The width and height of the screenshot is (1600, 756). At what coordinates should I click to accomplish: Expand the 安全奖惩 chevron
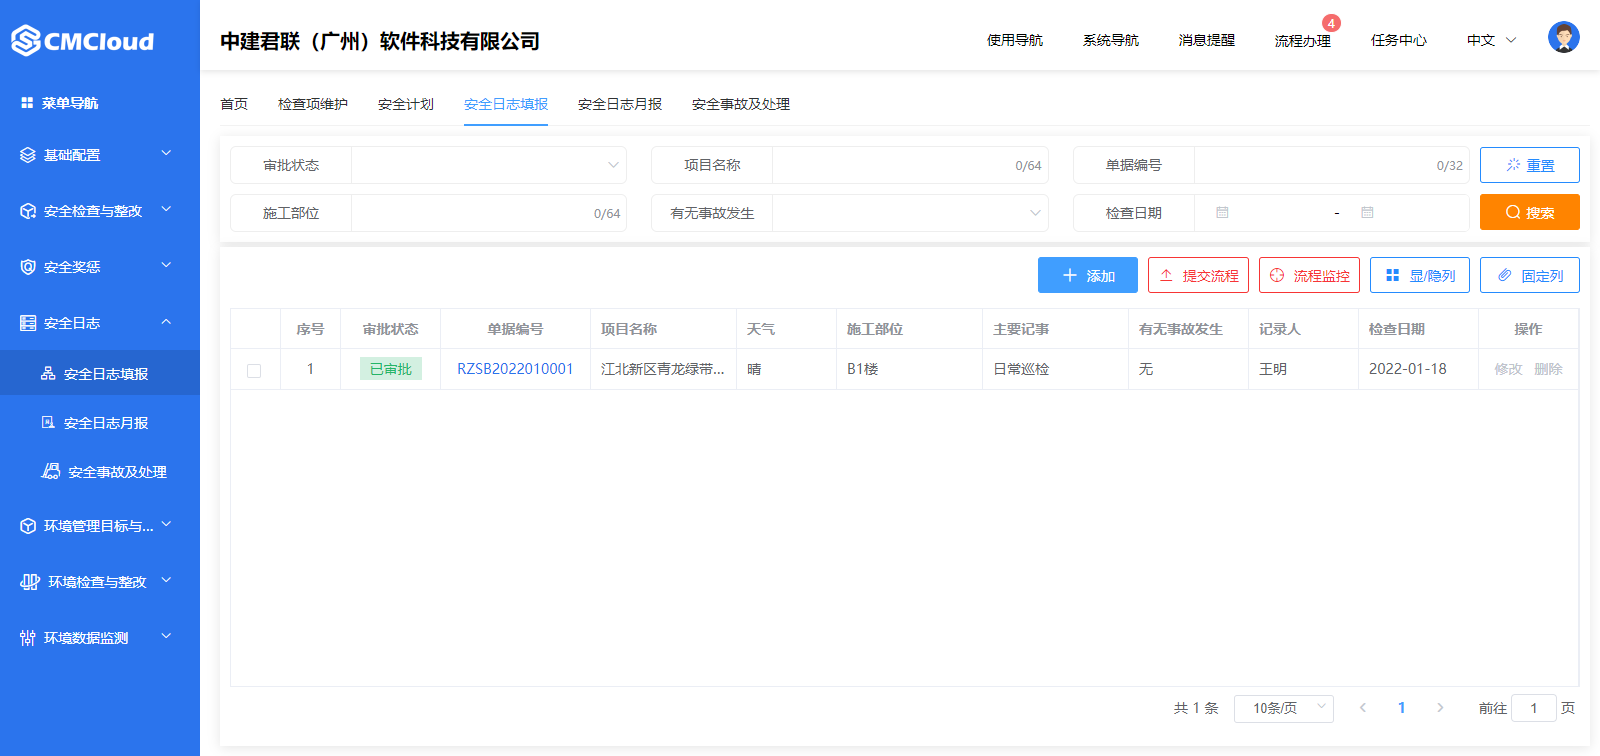click(166, 265)
